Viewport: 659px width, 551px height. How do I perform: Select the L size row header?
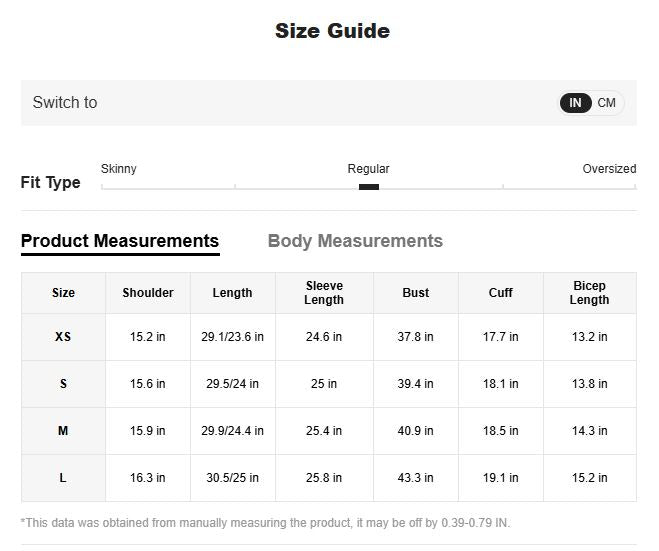click(x=63, y=478)
